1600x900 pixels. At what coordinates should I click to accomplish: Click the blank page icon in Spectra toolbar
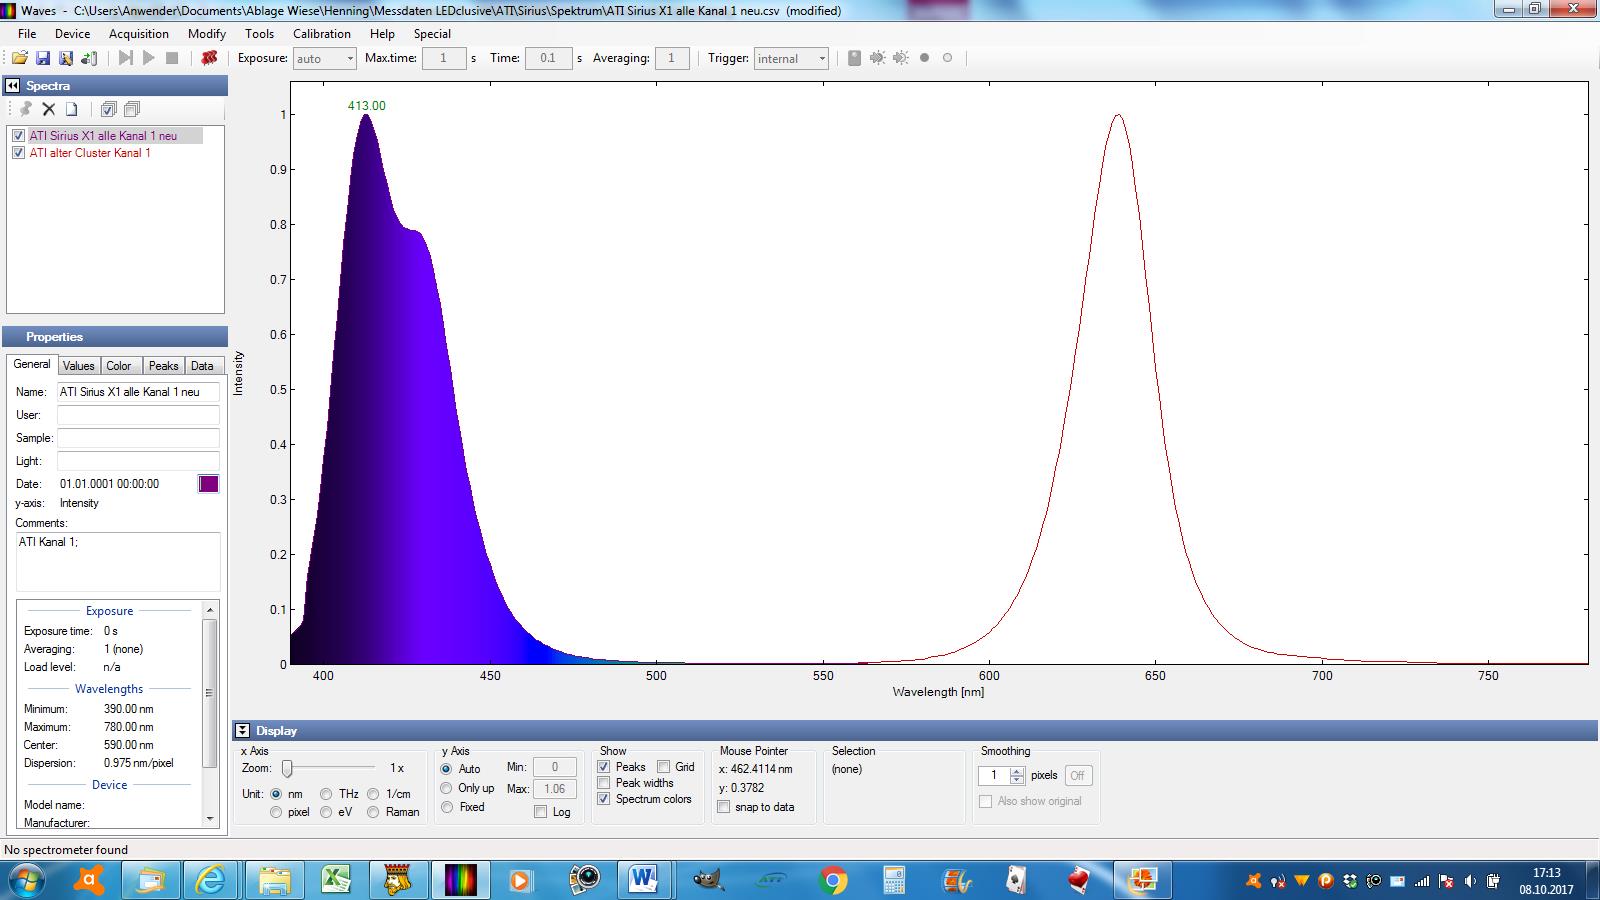pos(72,109)
